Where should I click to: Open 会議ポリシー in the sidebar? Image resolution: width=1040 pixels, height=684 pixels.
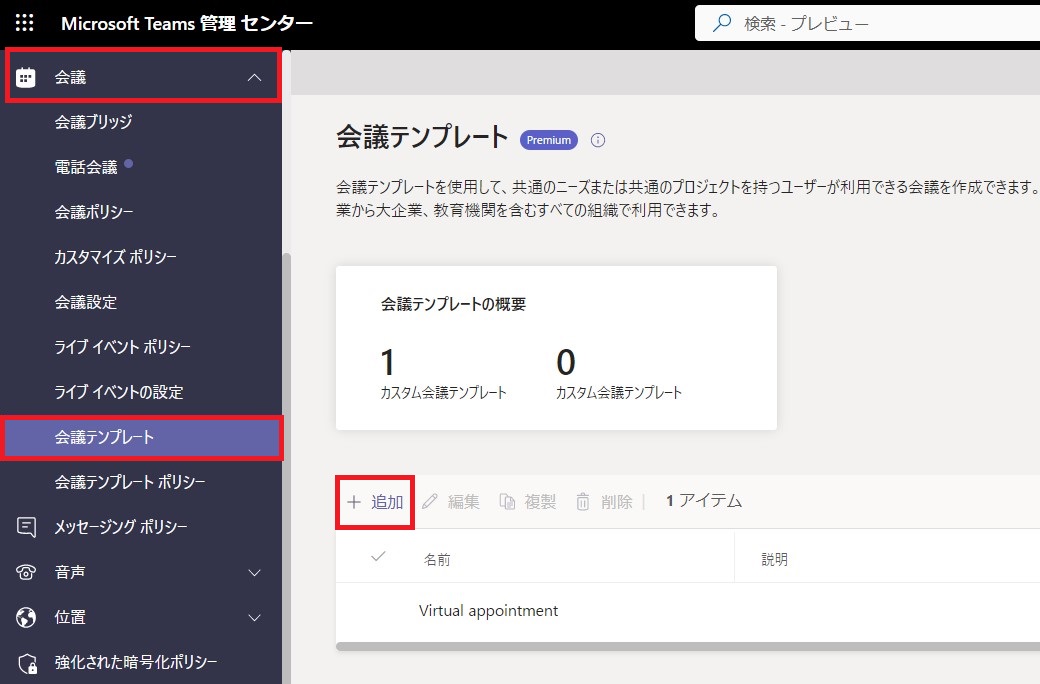tap(94, 212)
